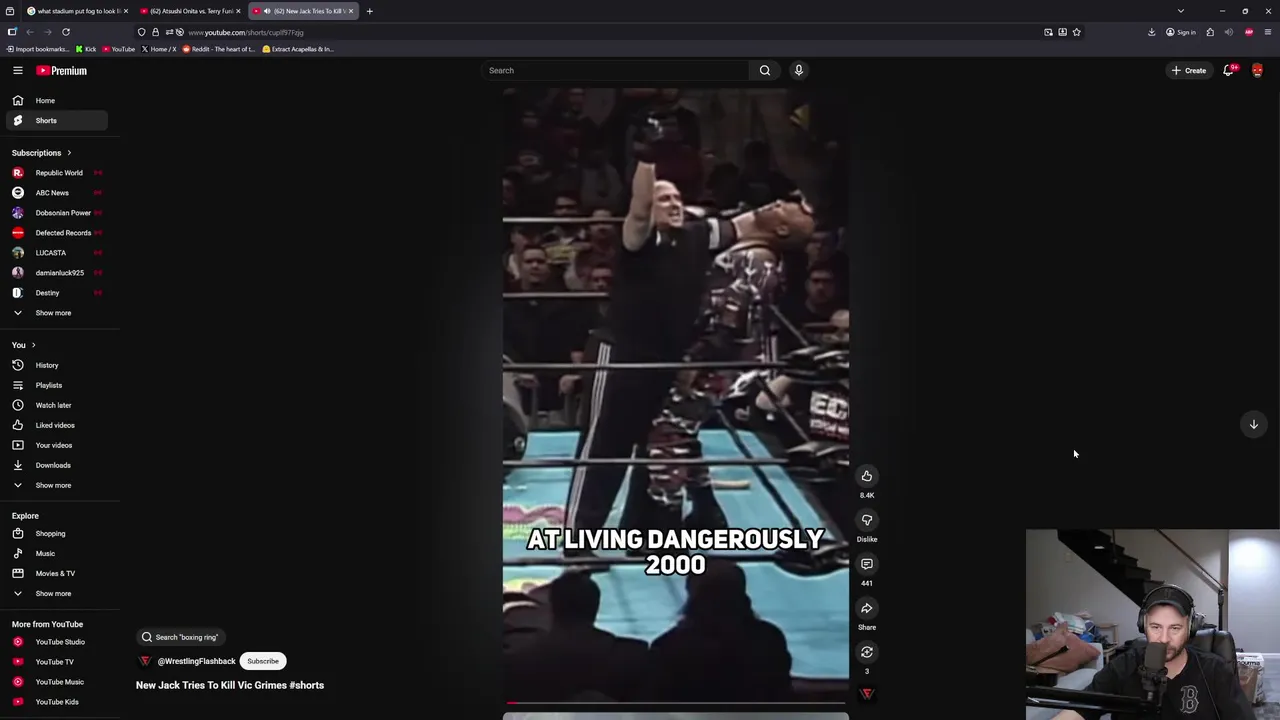
Task: Open the browser downloads arrow icon
Action: click(1151, 32)
